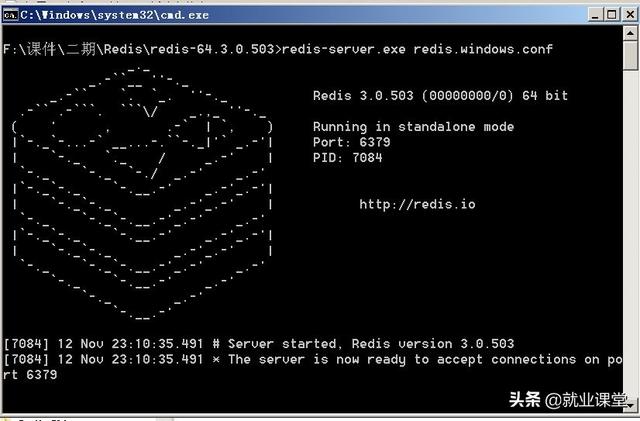Click the wrapped 'rt 6379' text
Viewport: 640px width, 421px height.
pyautogui.click(x=30, y=375)
